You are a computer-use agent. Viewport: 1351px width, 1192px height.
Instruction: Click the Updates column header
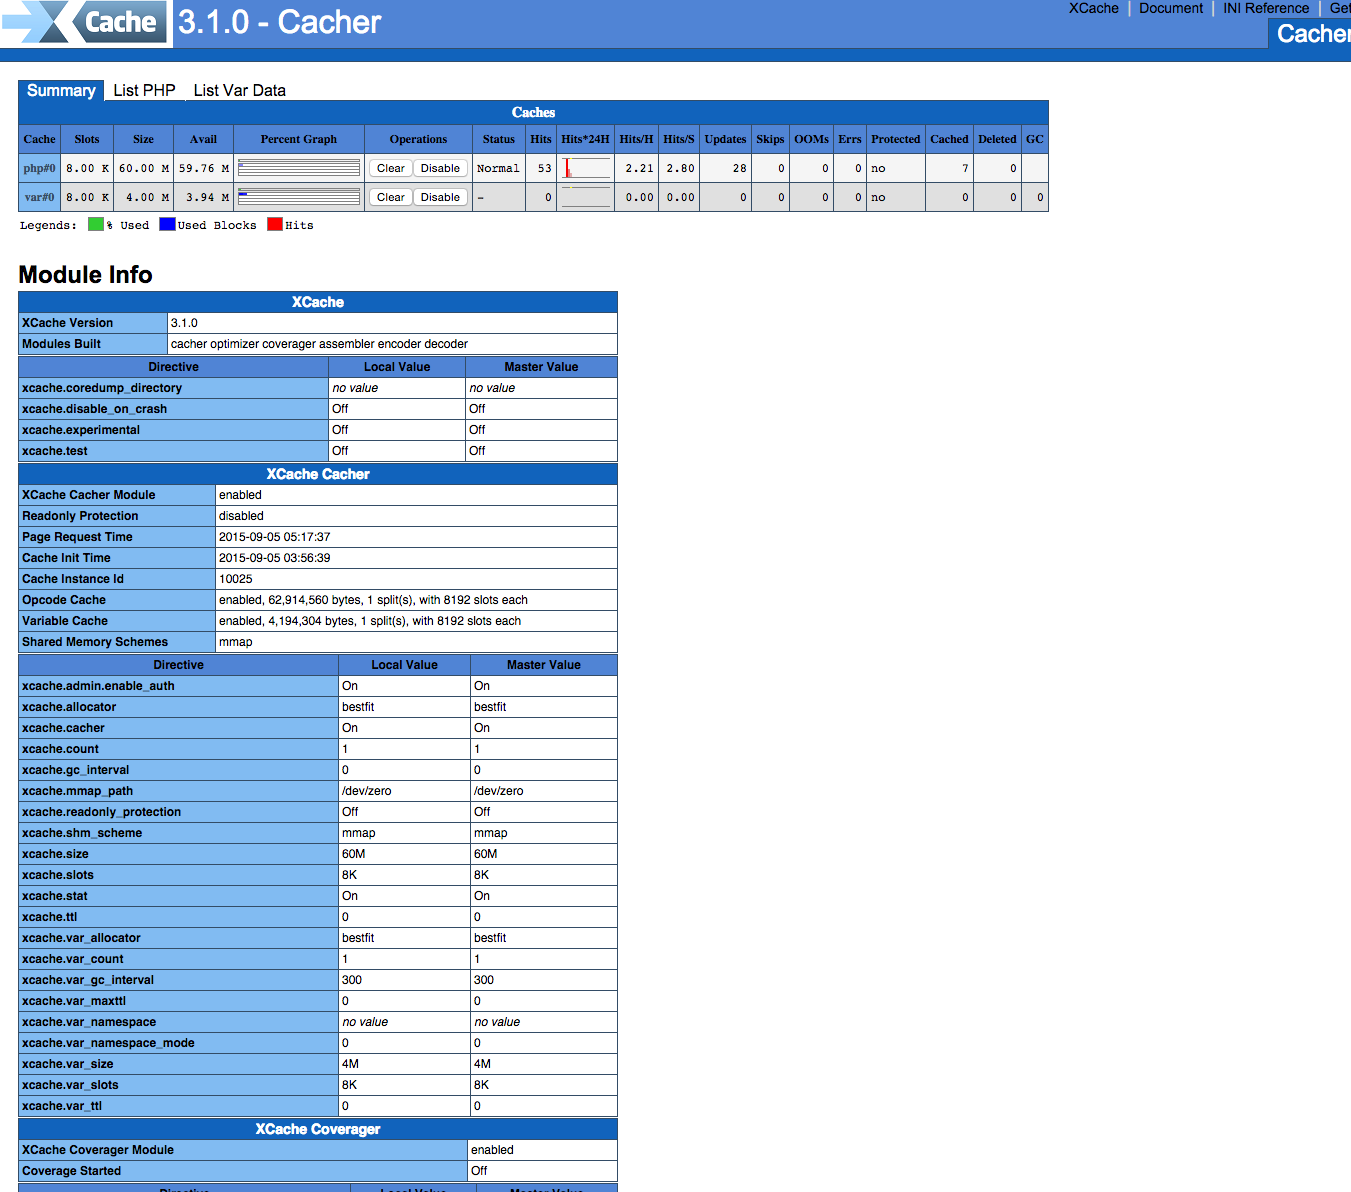coord(725,139)
